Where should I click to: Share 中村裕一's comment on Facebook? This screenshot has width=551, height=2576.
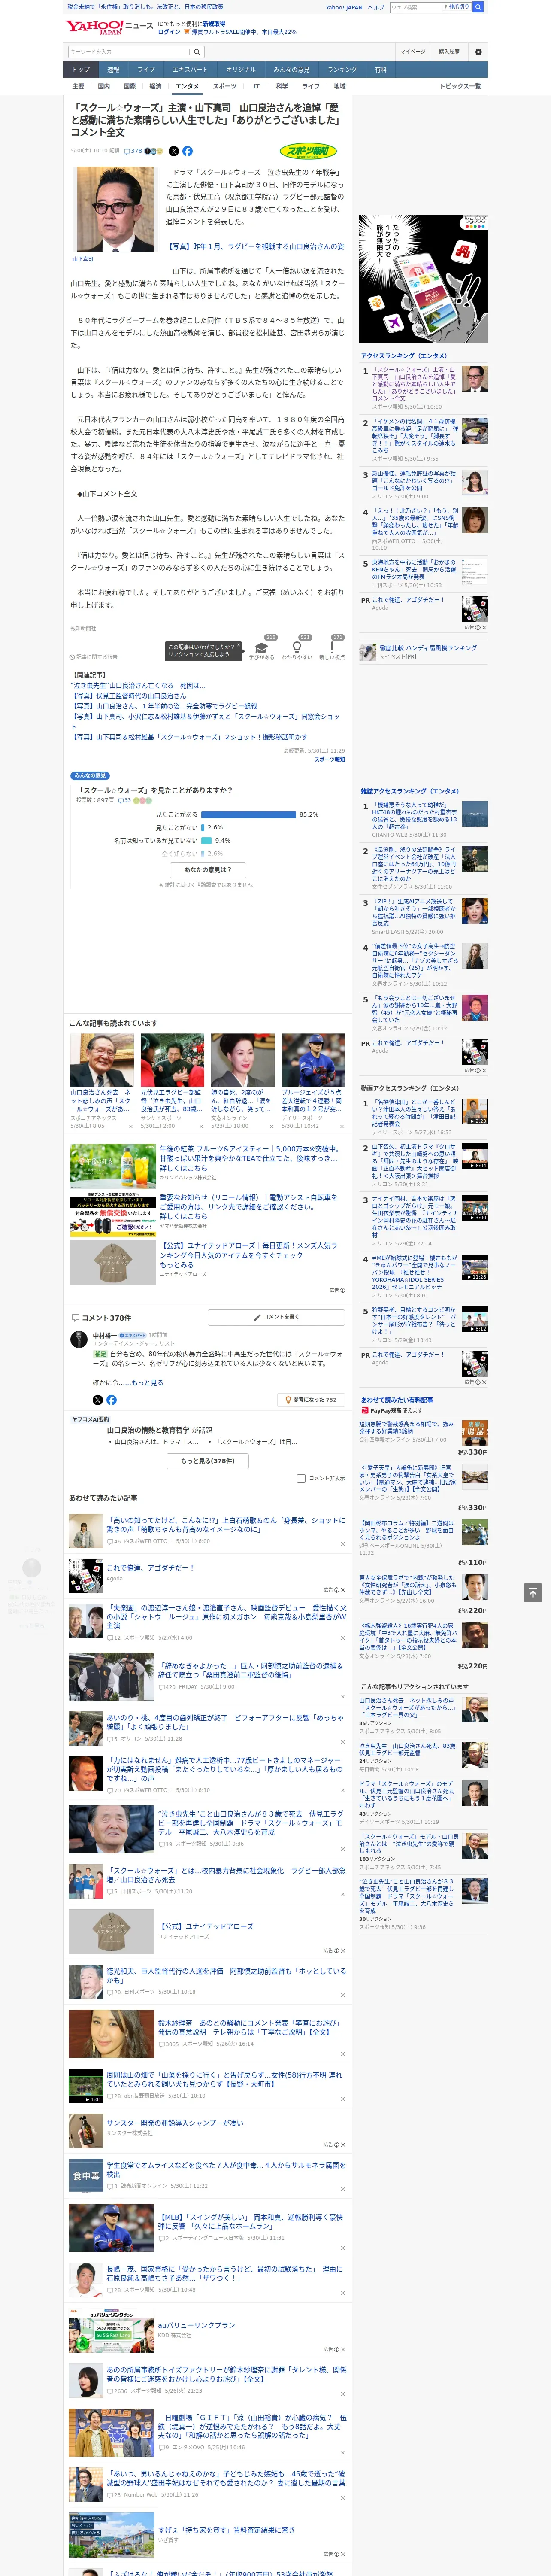[x=111, y=1400]
